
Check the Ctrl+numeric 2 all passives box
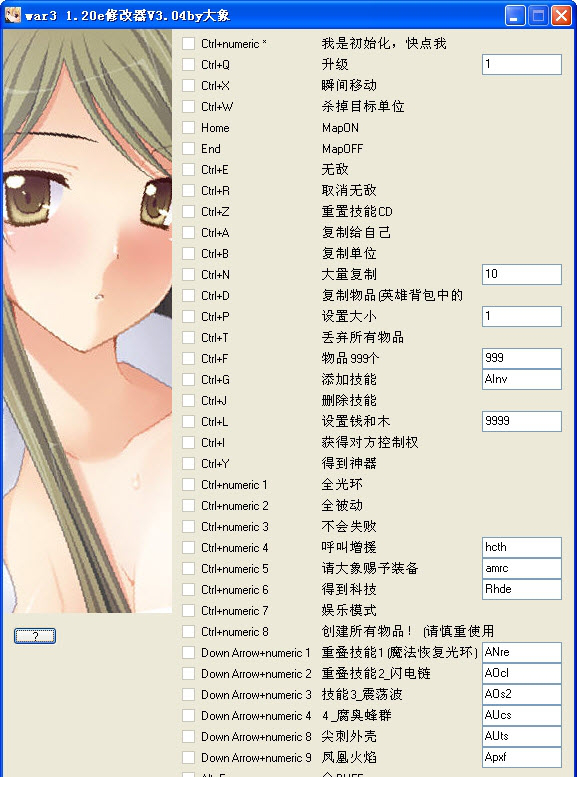point(189,506)
